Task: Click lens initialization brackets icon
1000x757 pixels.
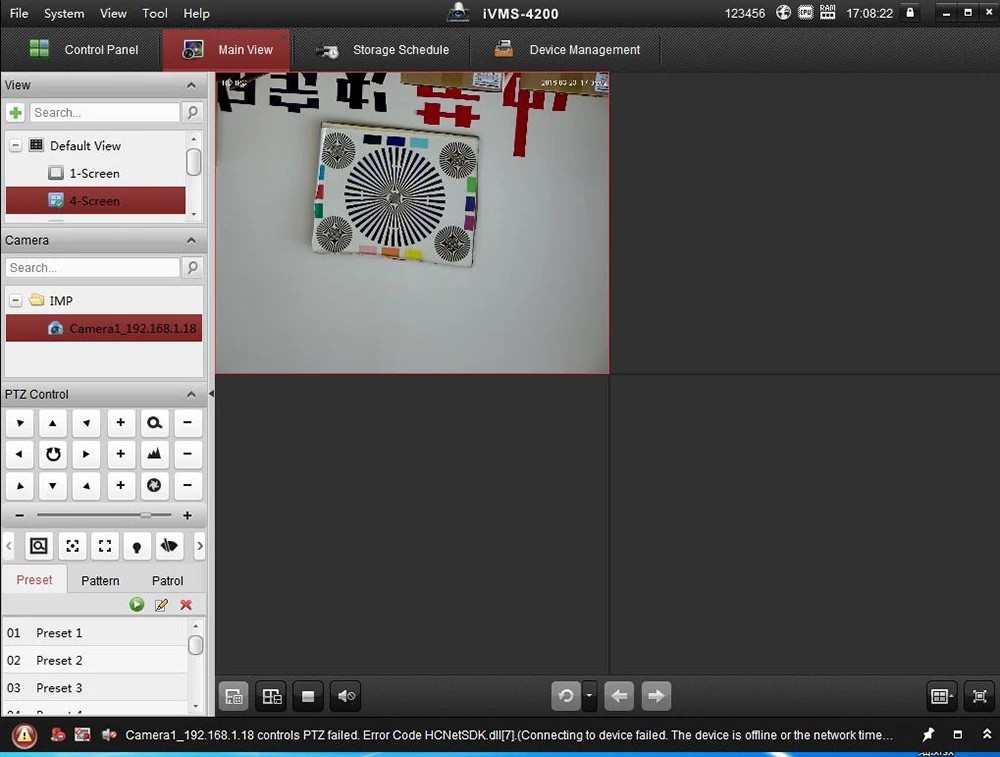Action: 105,546
